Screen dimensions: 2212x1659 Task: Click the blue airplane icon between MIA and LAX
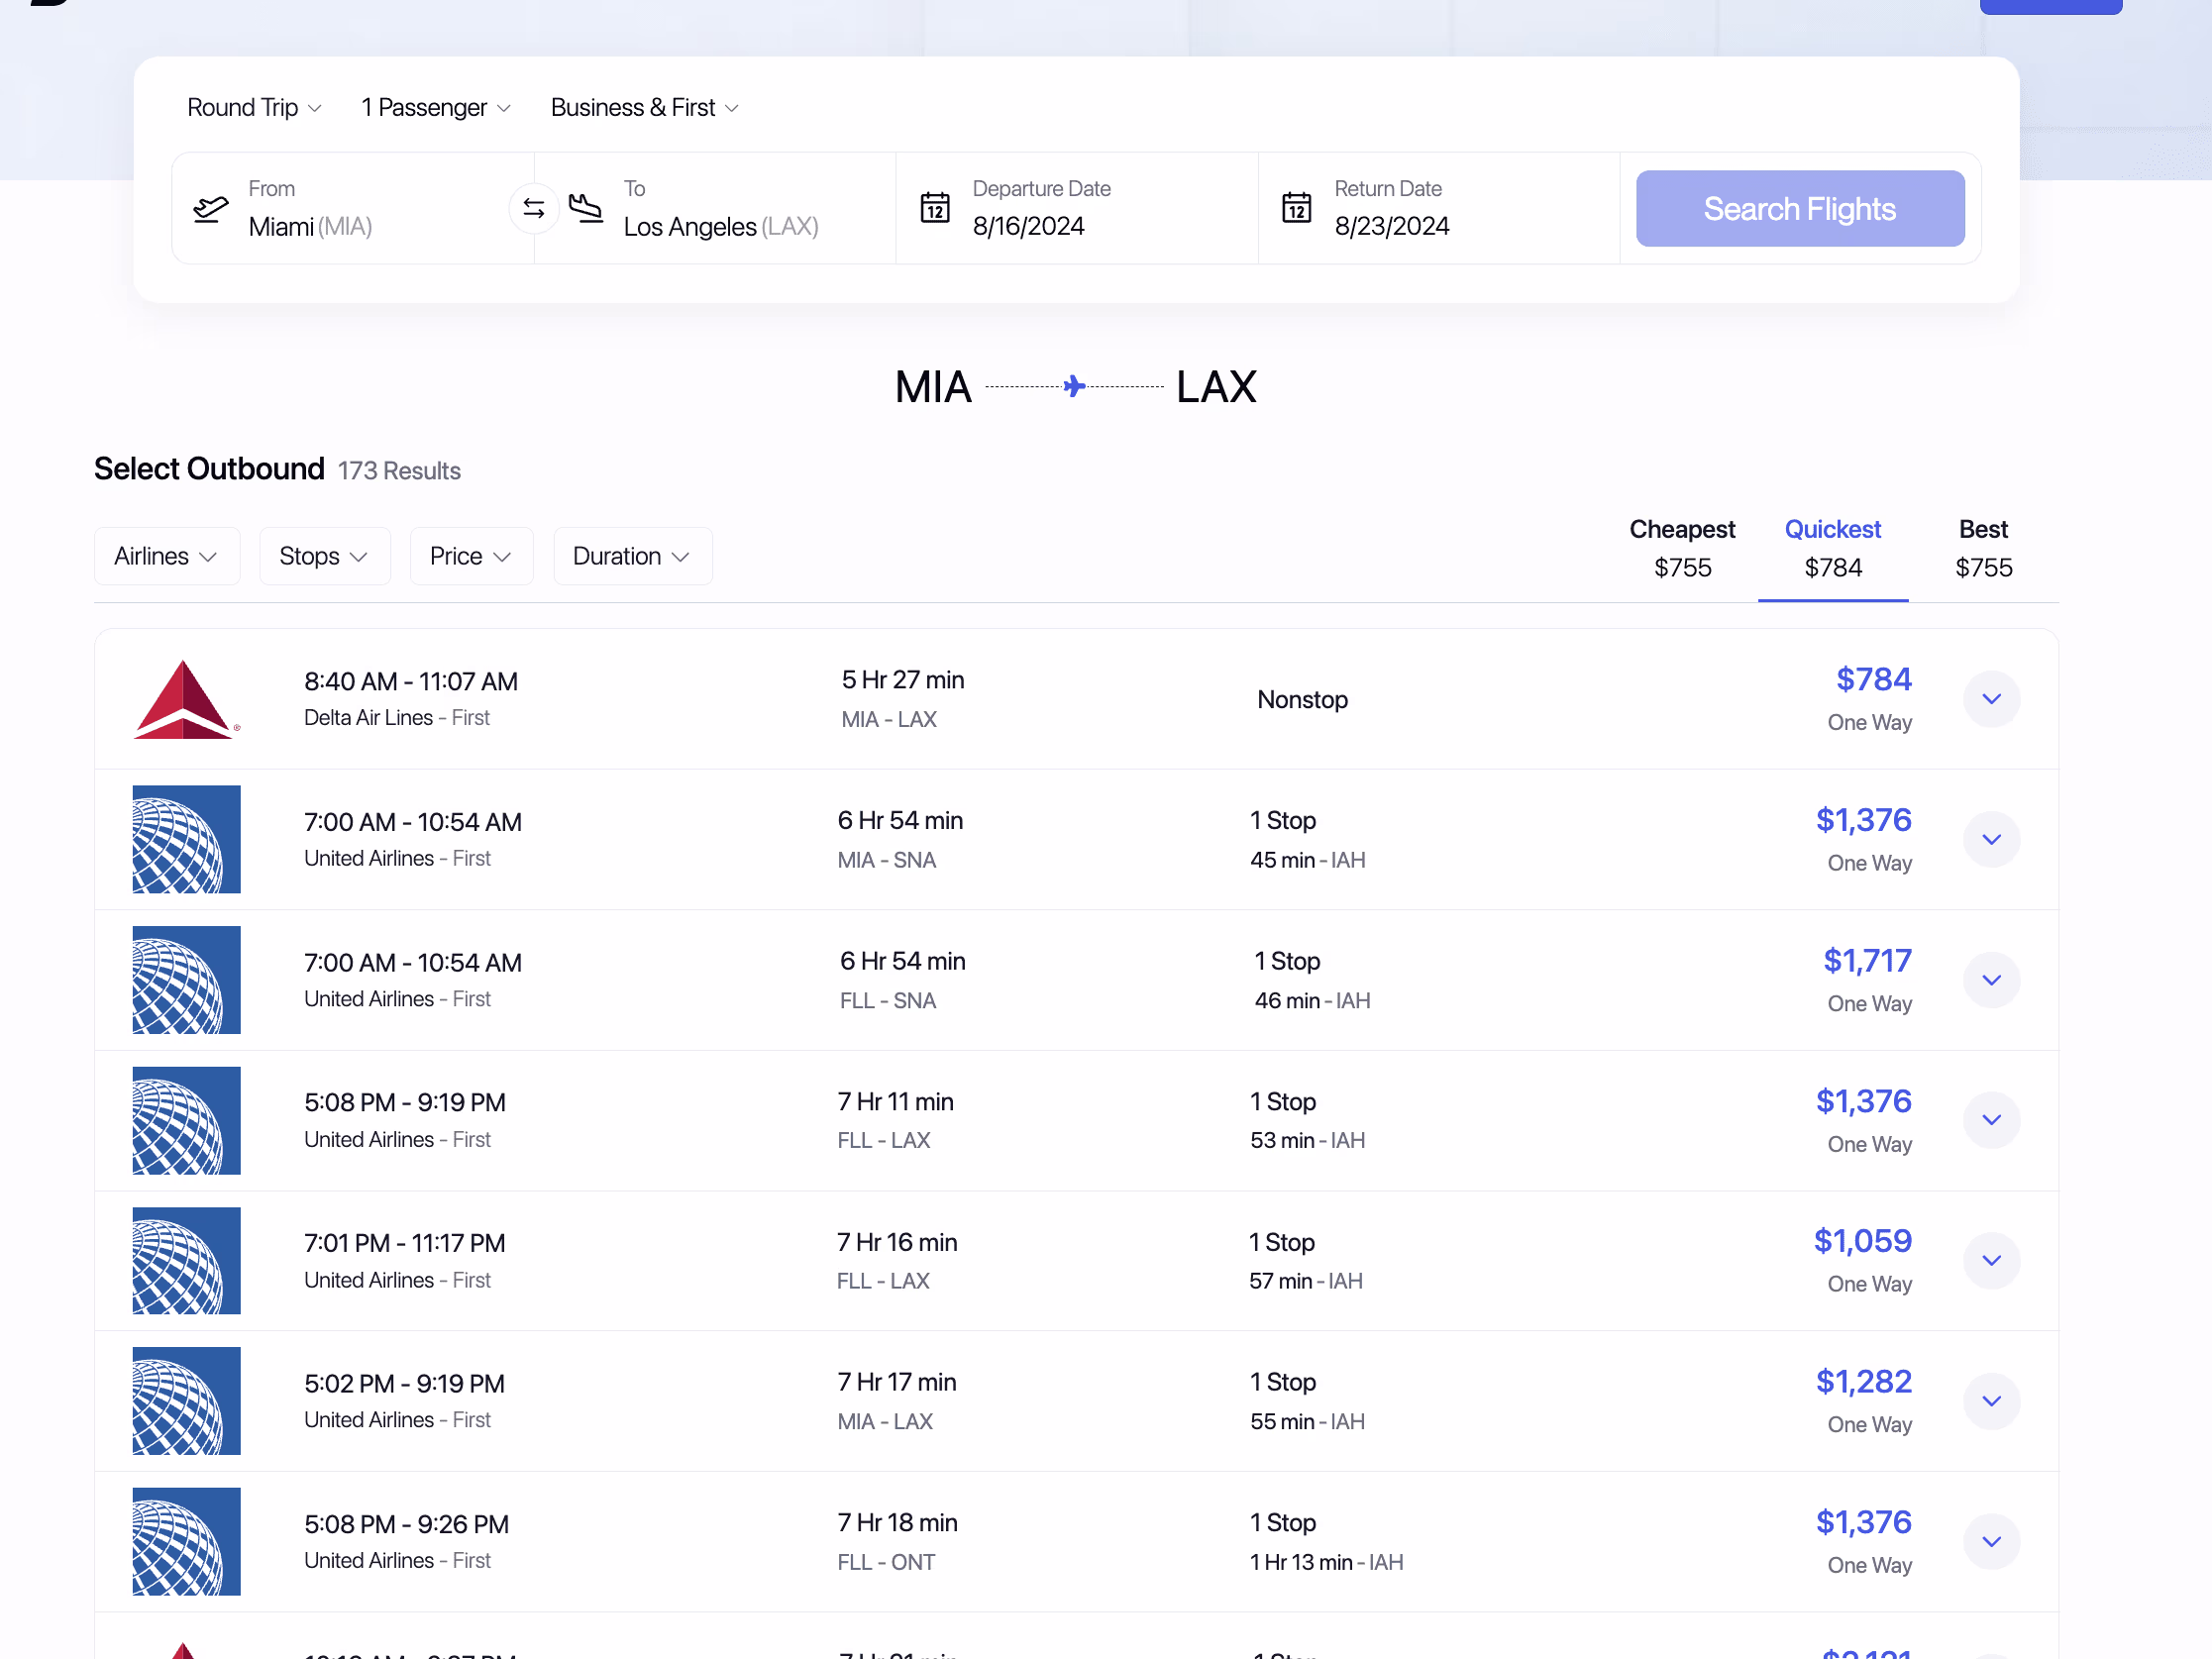coord(1074,386)
